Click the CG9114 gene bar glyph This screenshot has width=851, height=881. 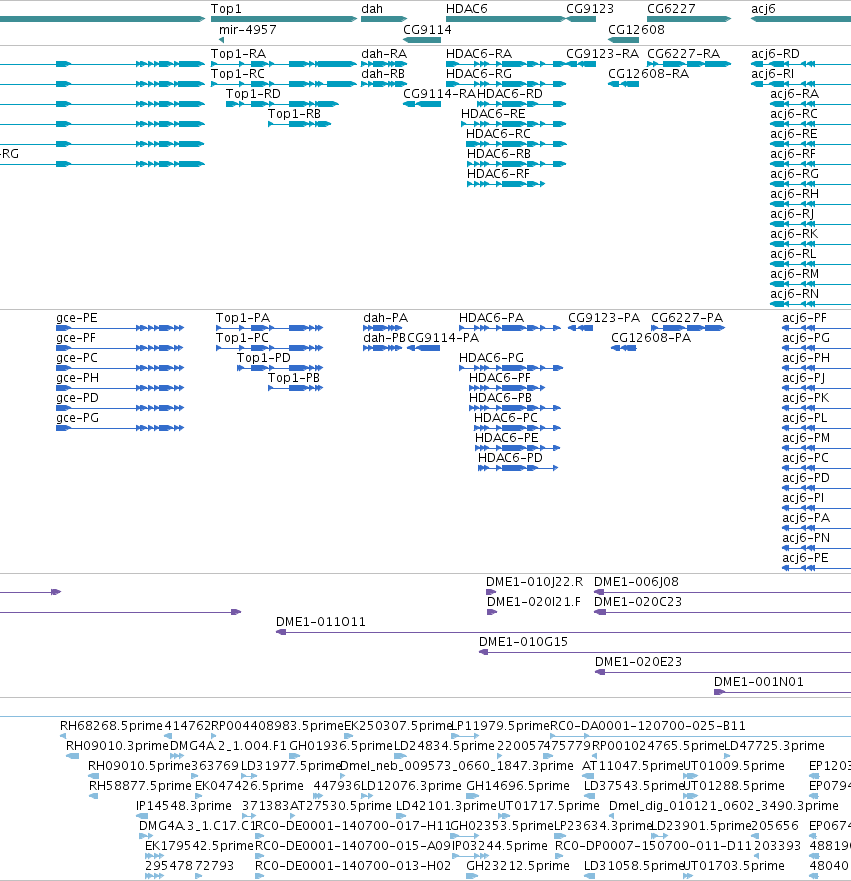(x=422, y=40)
